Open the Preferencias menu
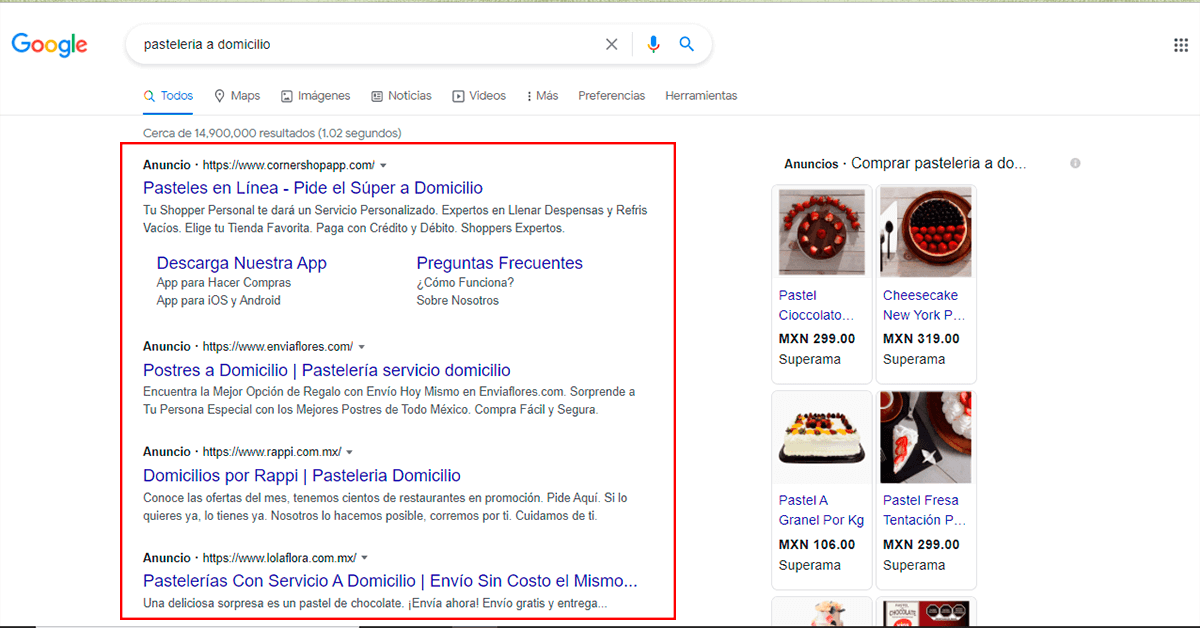This screenshot has width=1200, height=628. (x=611, y=95)
